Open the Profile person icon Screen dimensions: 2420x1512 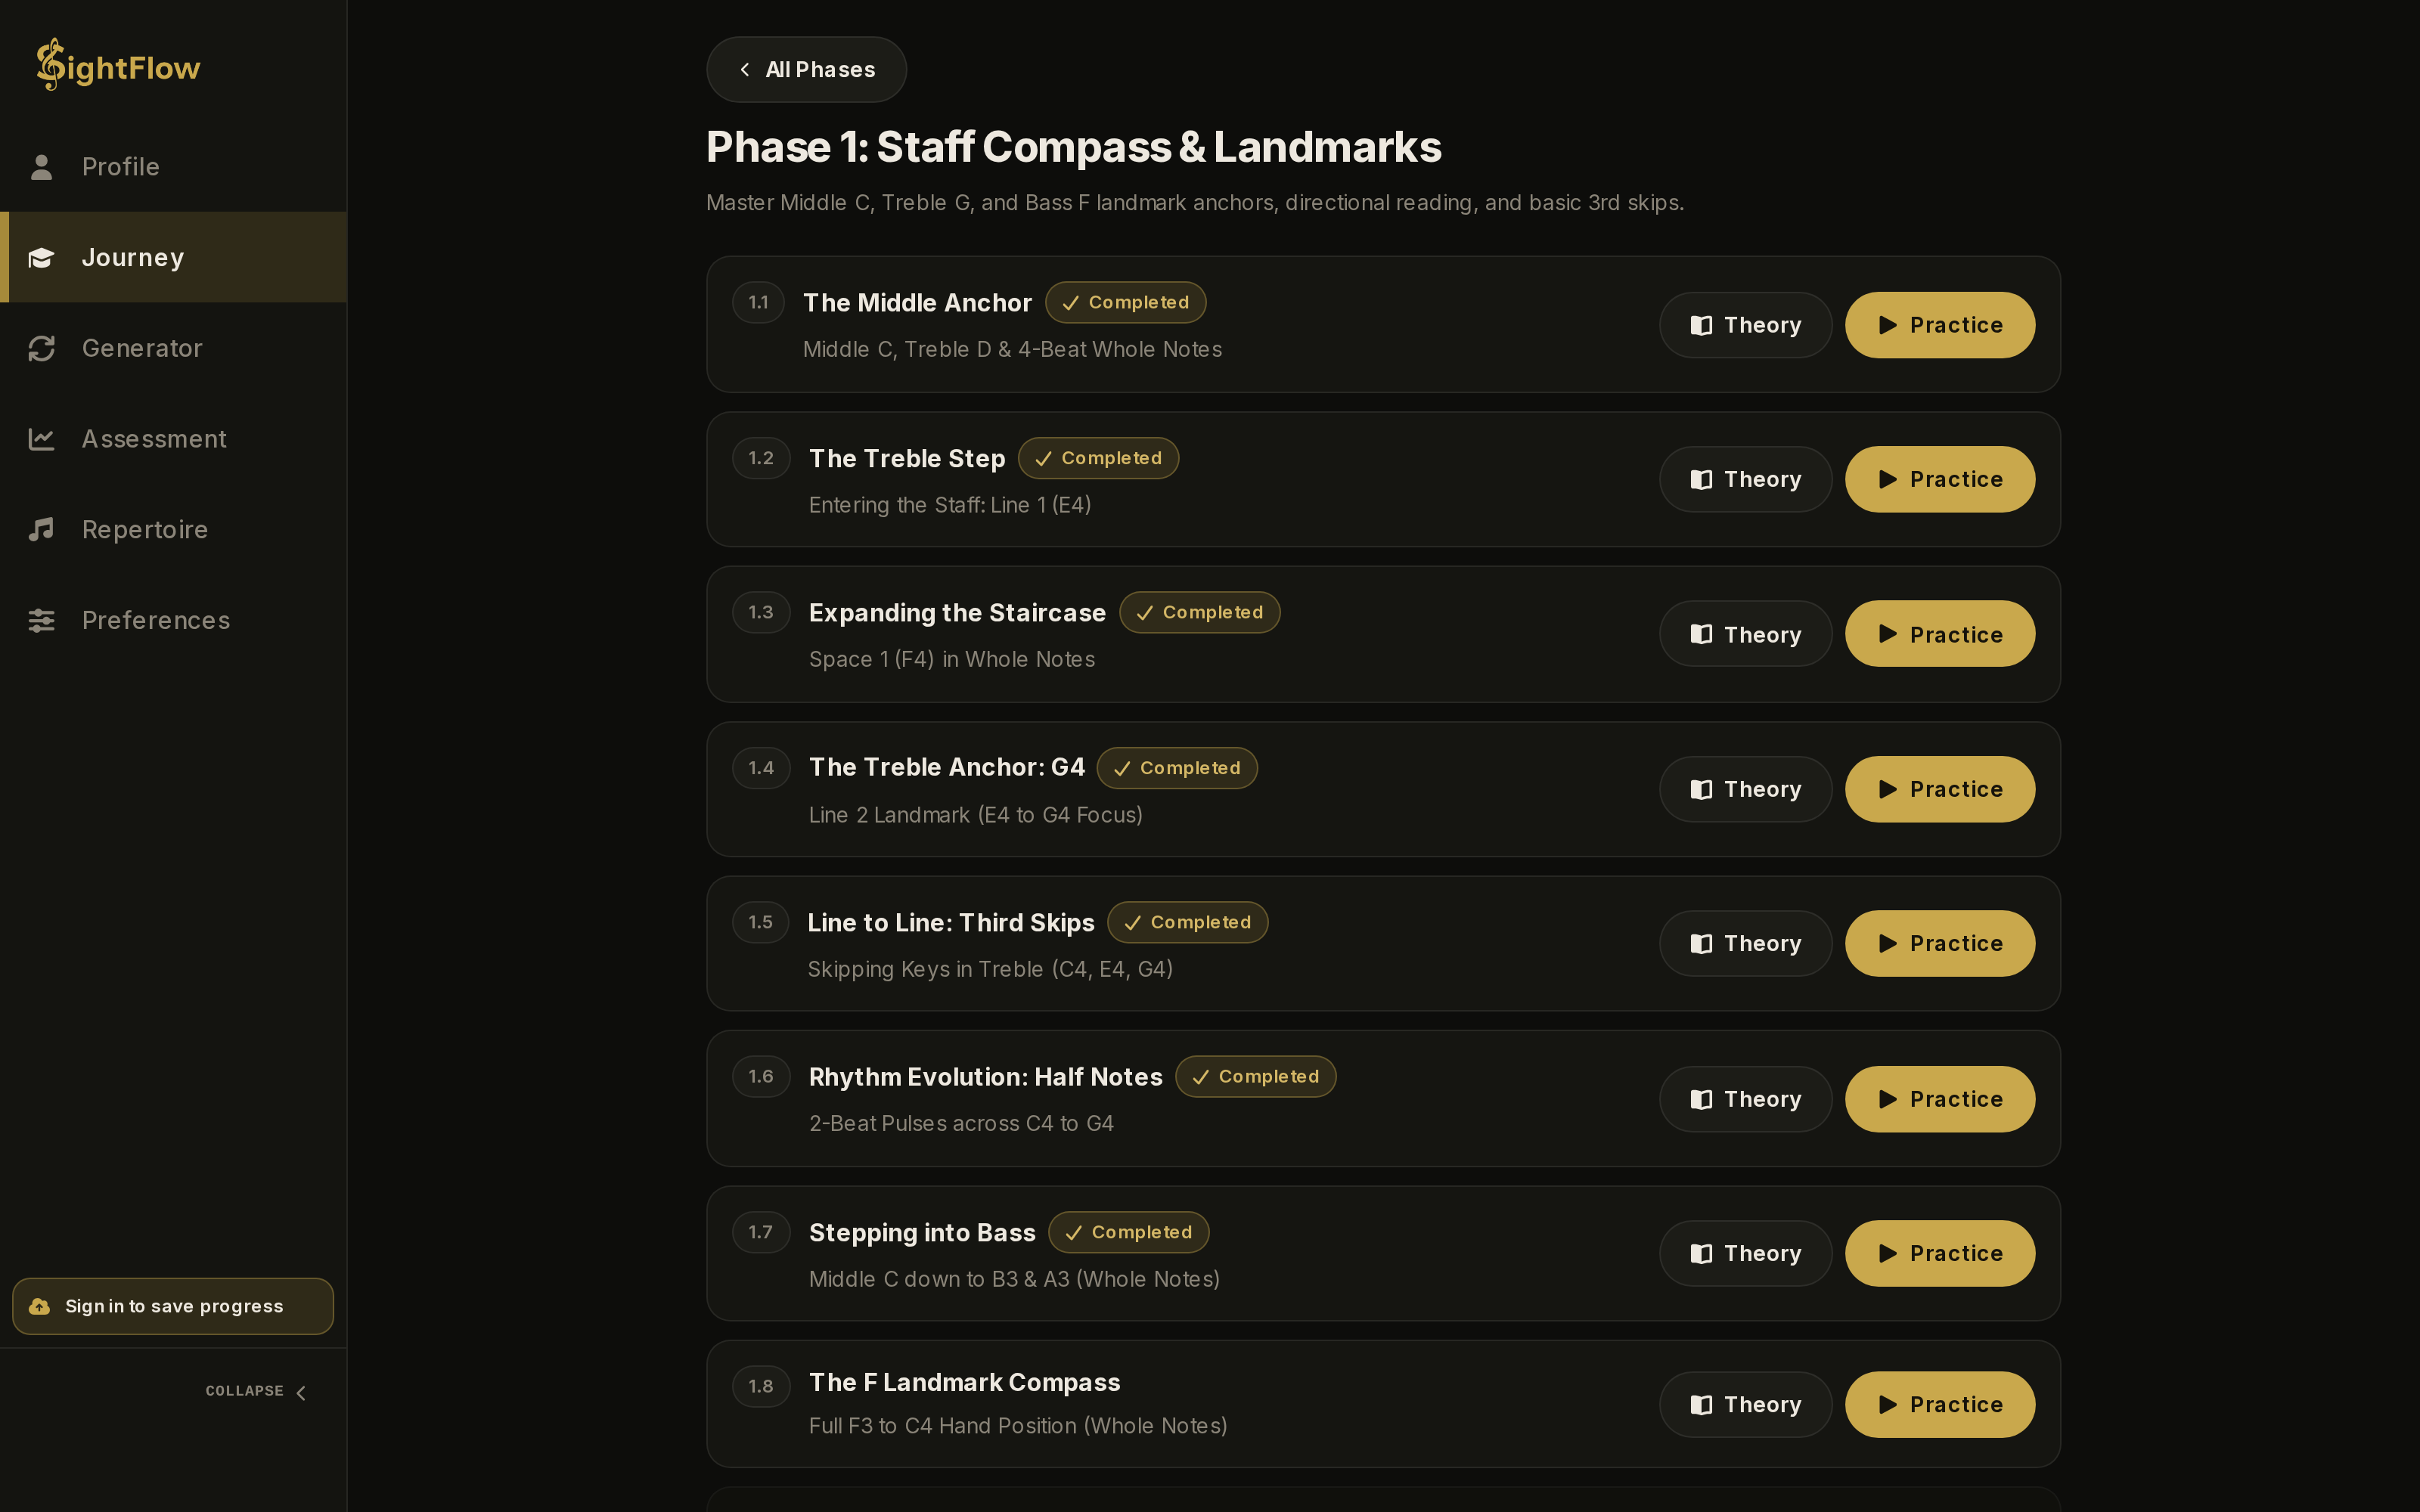click(41, 167)
